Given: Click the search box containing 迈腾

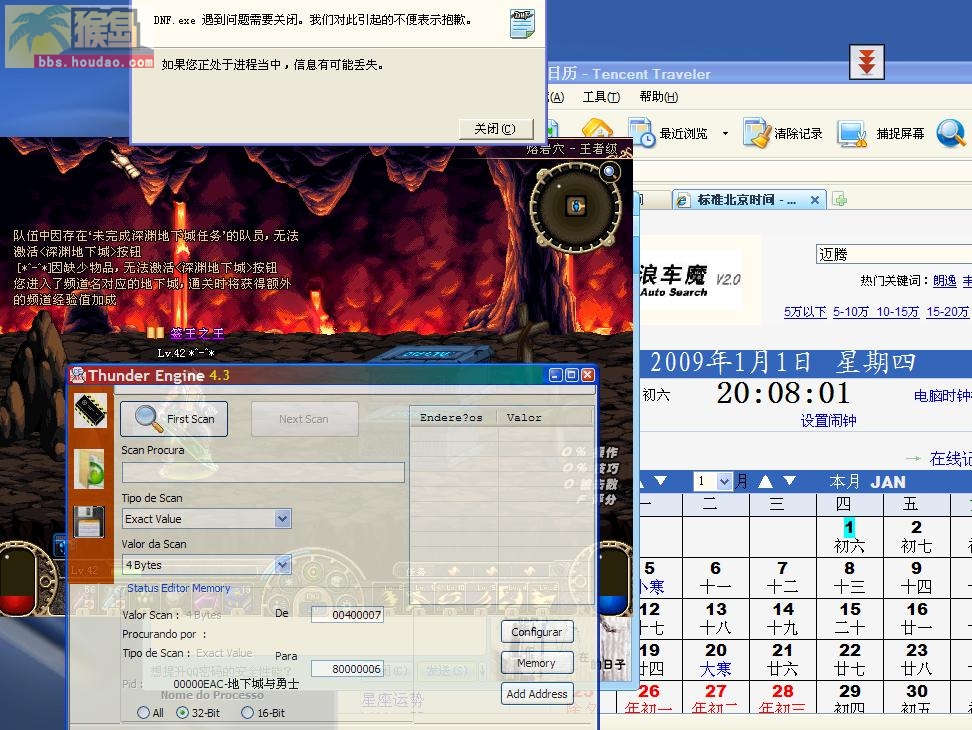Looking at the screenshot, I should 894,254.
